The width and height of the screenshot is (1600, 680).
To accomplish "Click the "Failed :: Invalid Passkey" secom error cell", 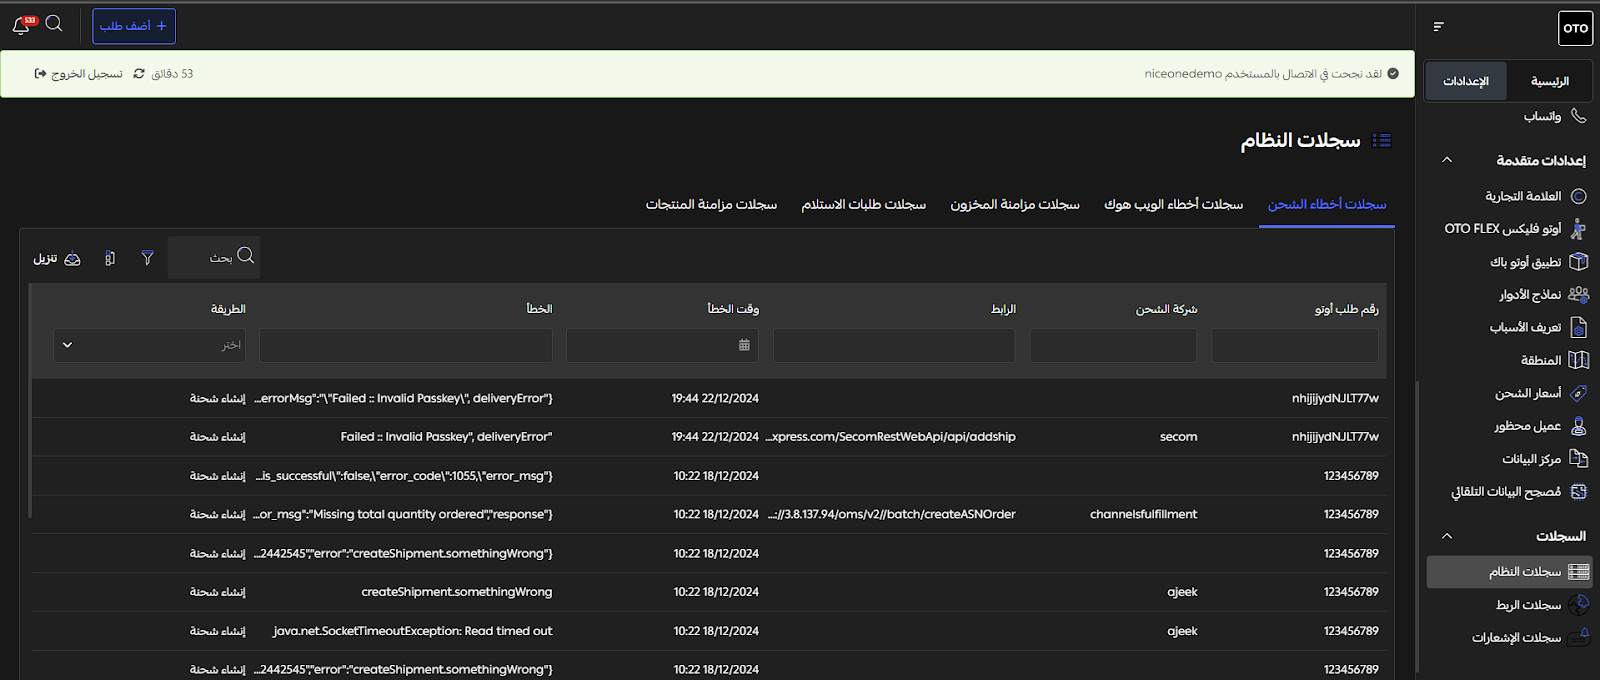I will point(446,437).
